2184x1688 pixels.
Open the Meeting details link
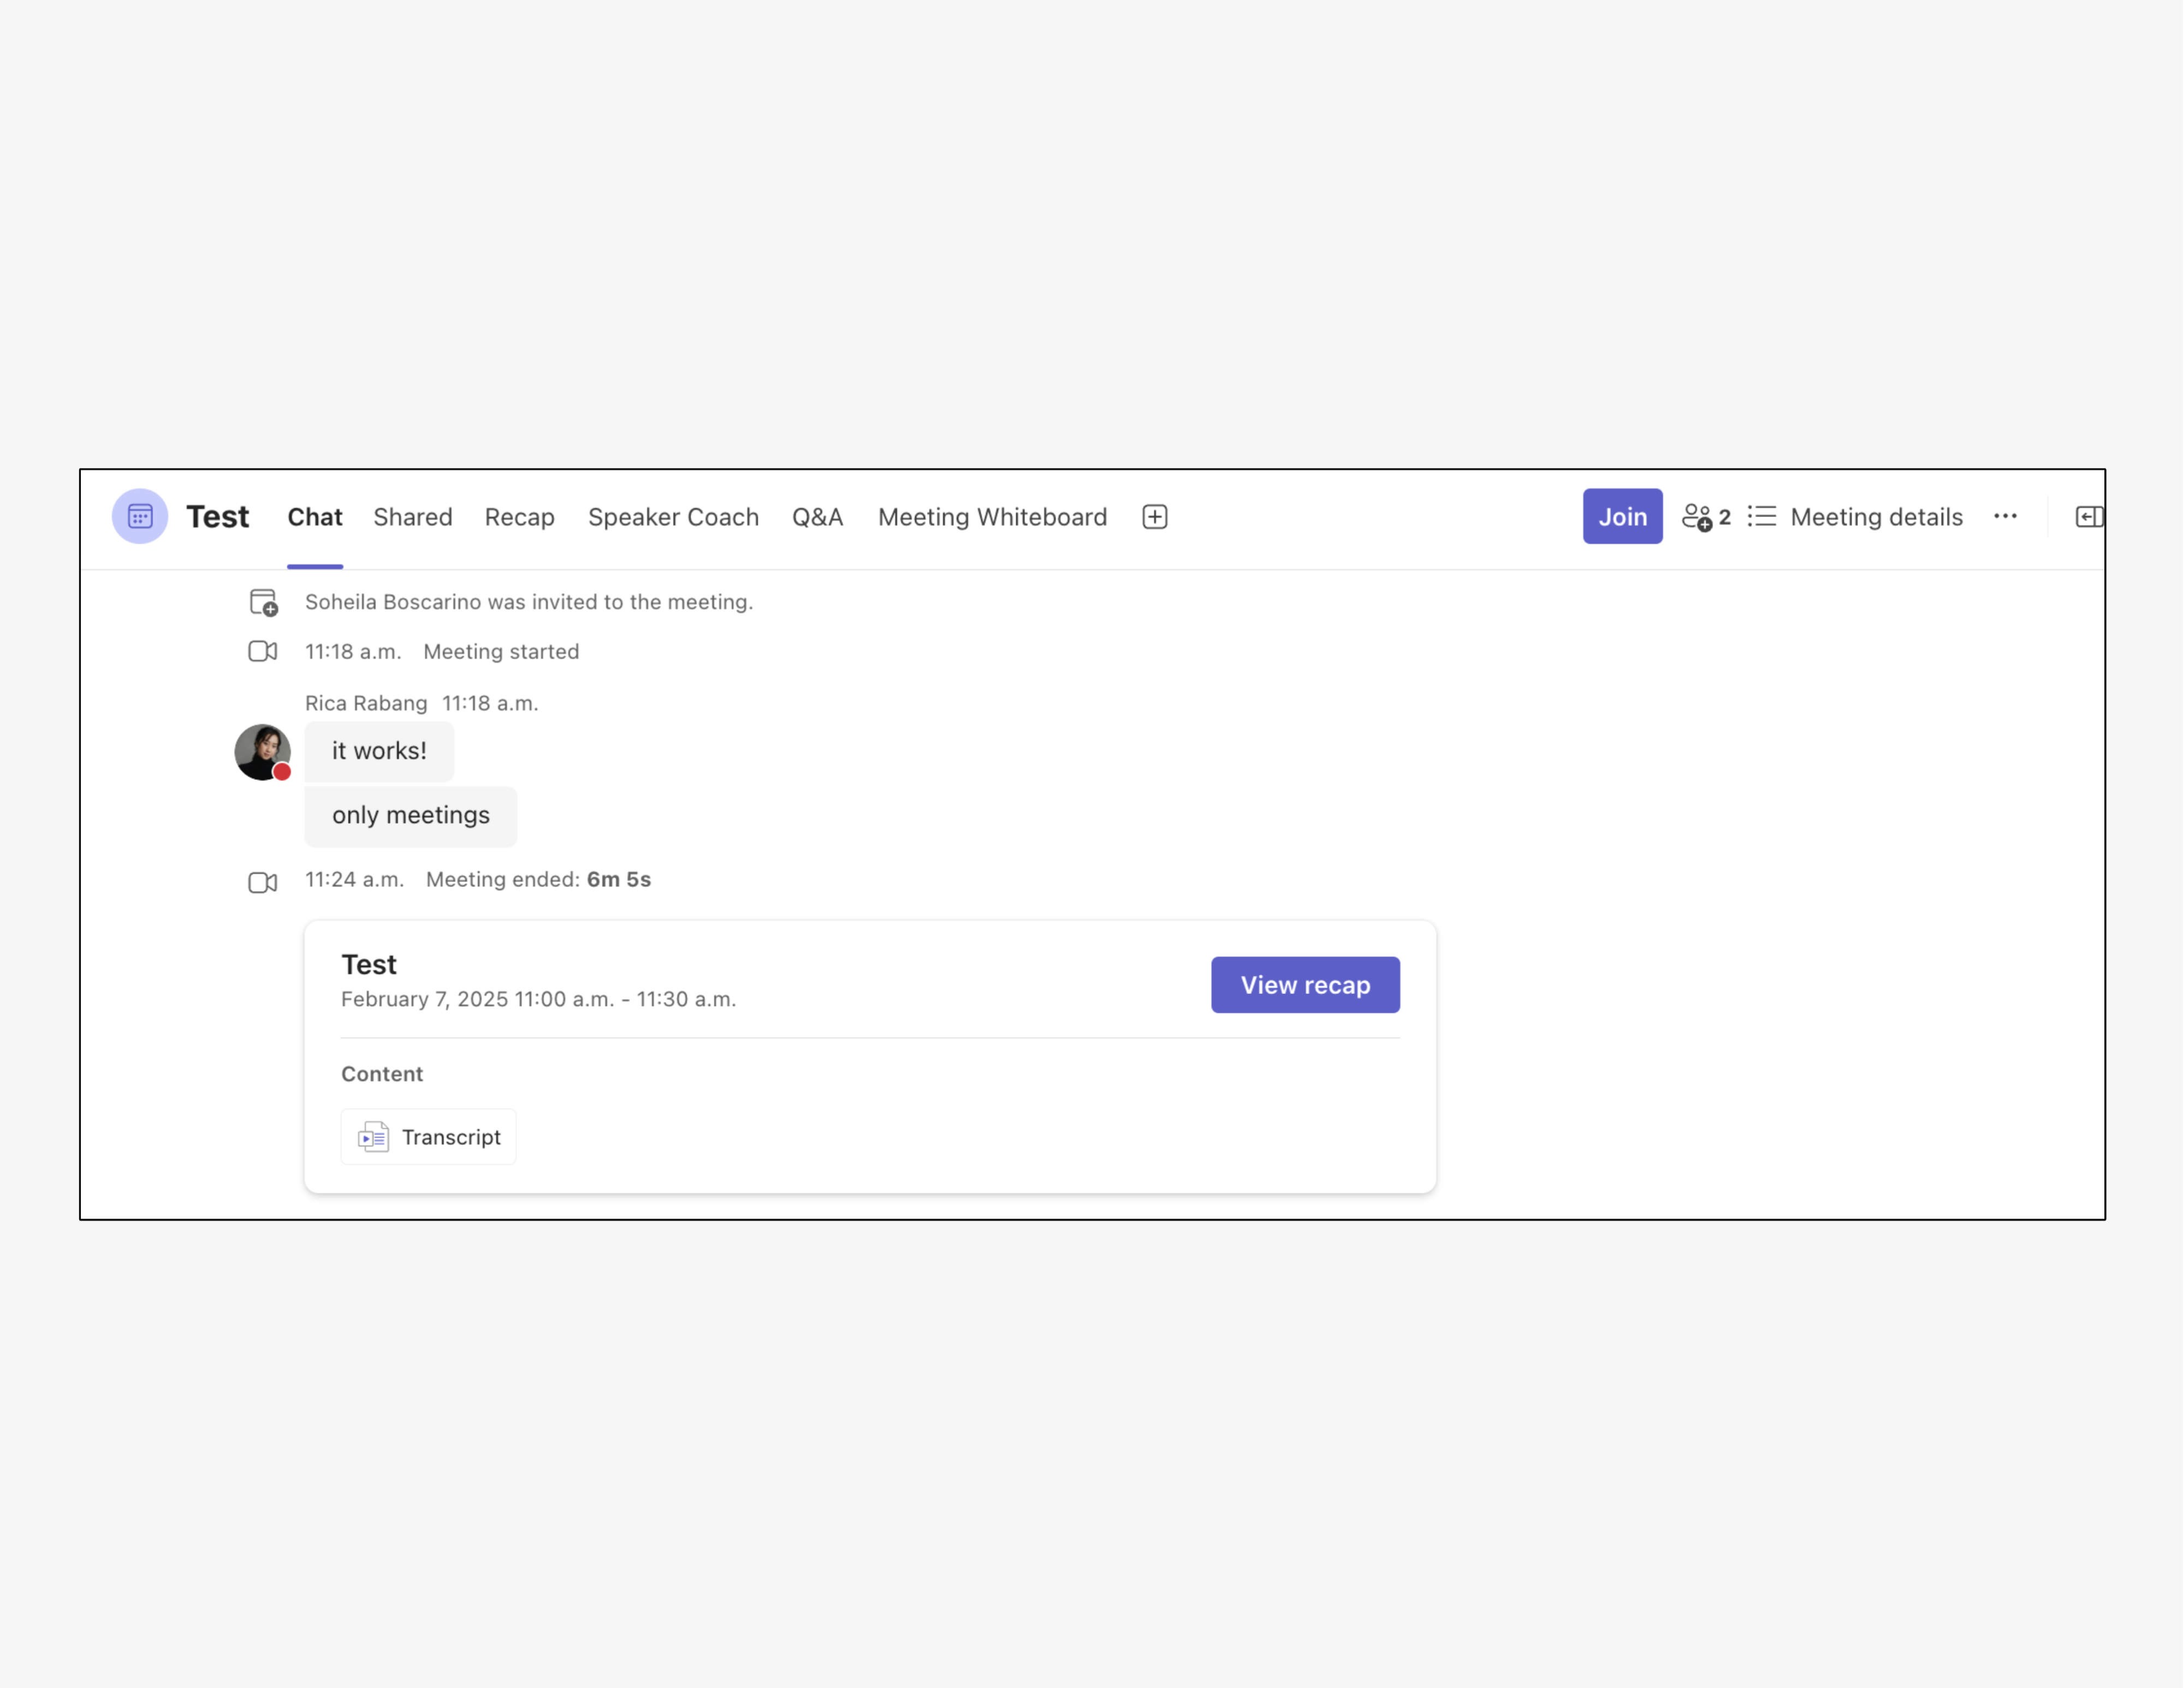pyautogui.click(x=1875, y=517)
